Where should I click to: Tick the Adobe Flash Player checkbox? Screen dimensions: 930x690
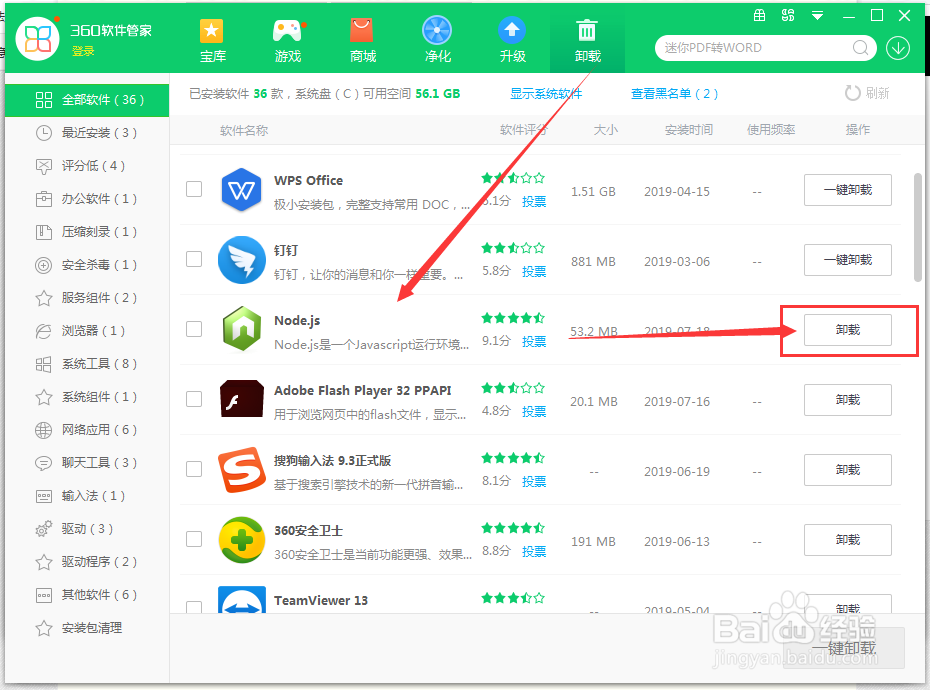coord(194,399)
